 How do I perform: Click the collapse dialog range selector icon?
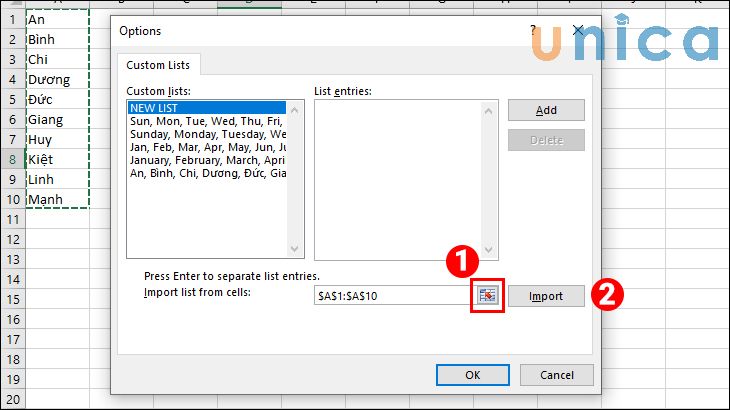(487, 295)
